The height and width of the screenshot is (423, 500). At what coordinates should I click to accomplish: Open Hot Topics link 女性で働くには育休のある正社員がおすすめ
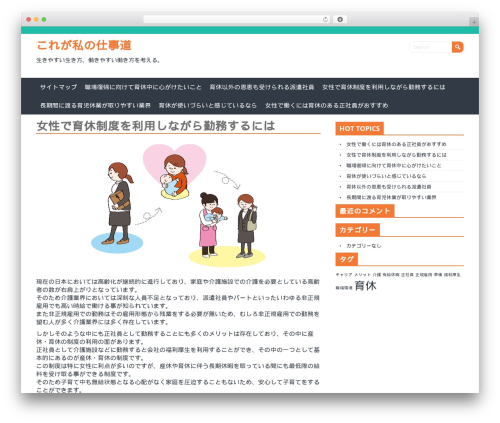[396, 144]
